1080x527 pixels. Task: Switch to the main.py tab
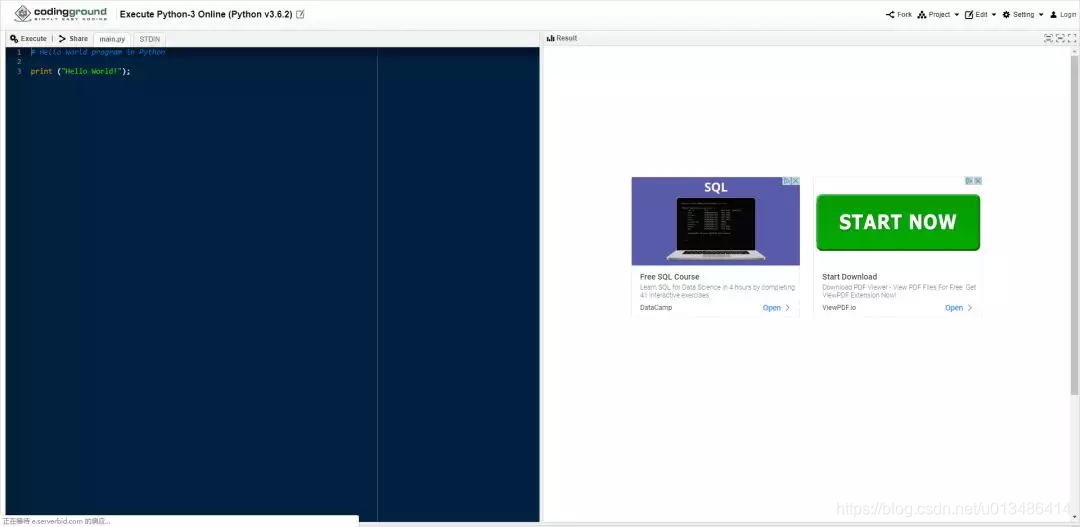[112, 39]
